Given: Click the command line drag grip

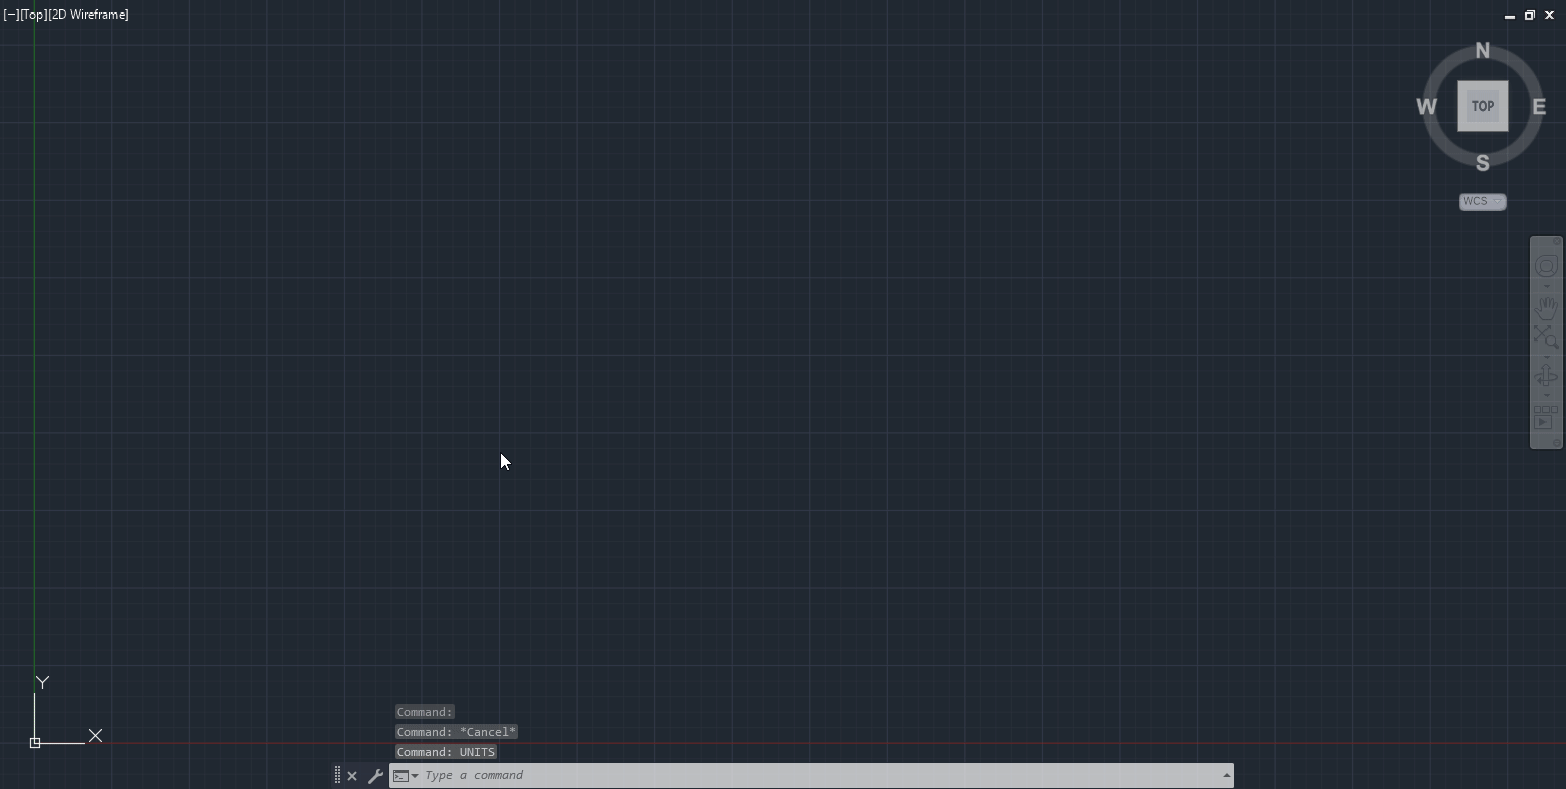Looking at the screenshot, I should [337, 775].
